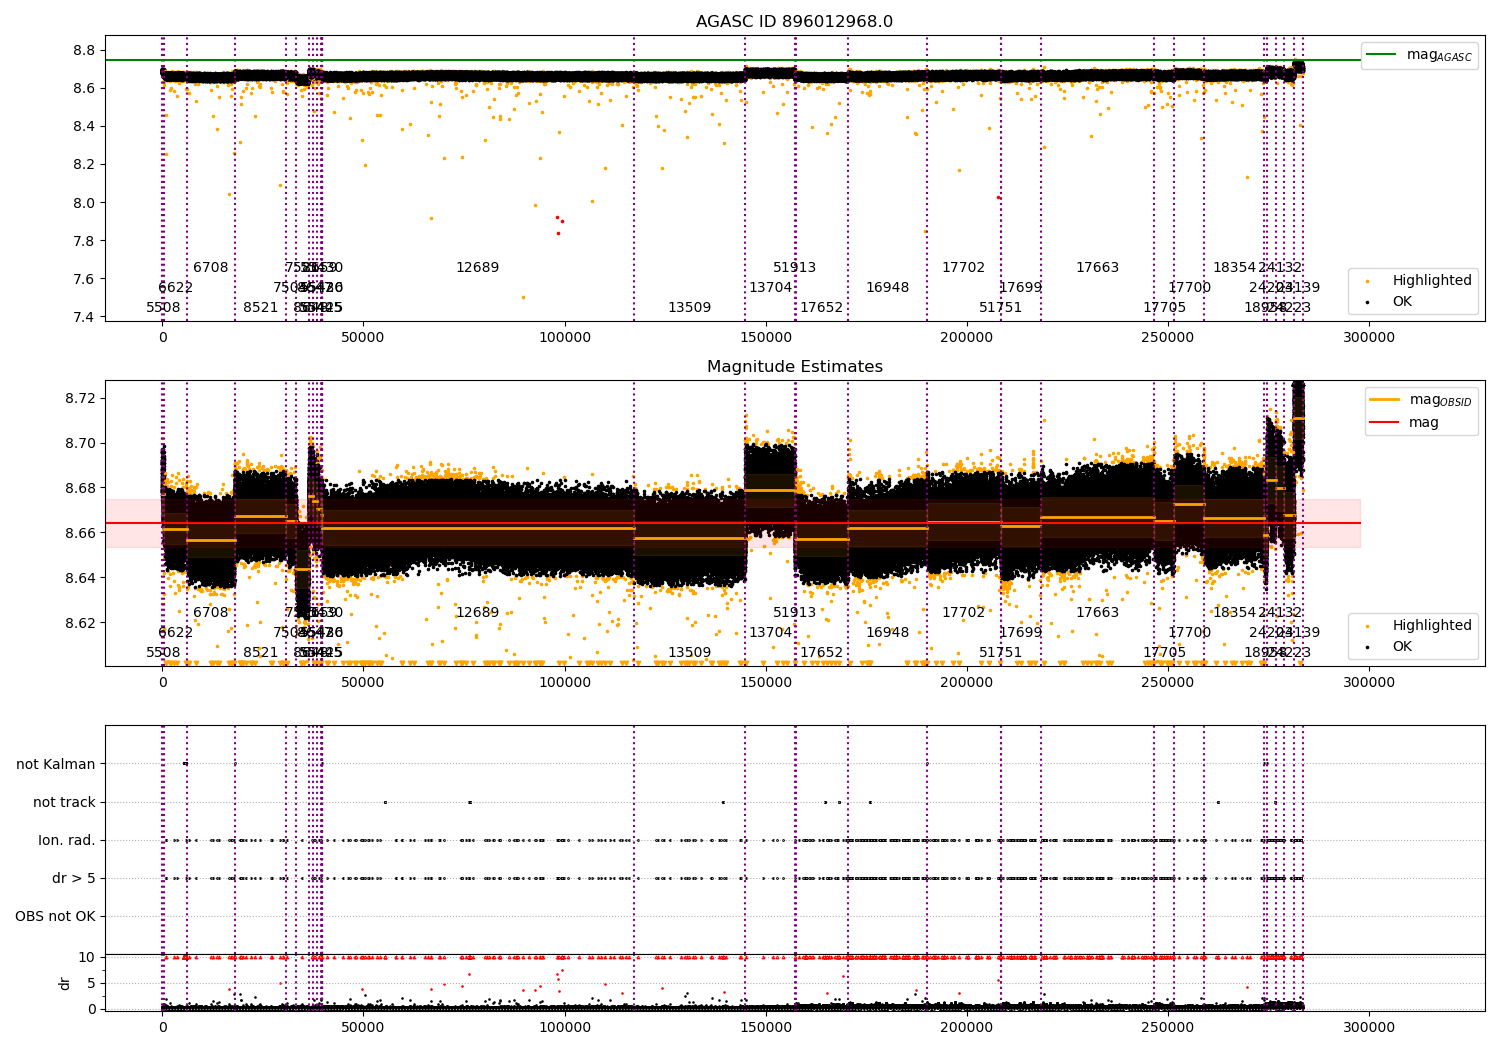Click obsid label 16948 in the top plot
Viewport: 1500px width, 1050px height.
pyautogui.click(x=887, y=287)
